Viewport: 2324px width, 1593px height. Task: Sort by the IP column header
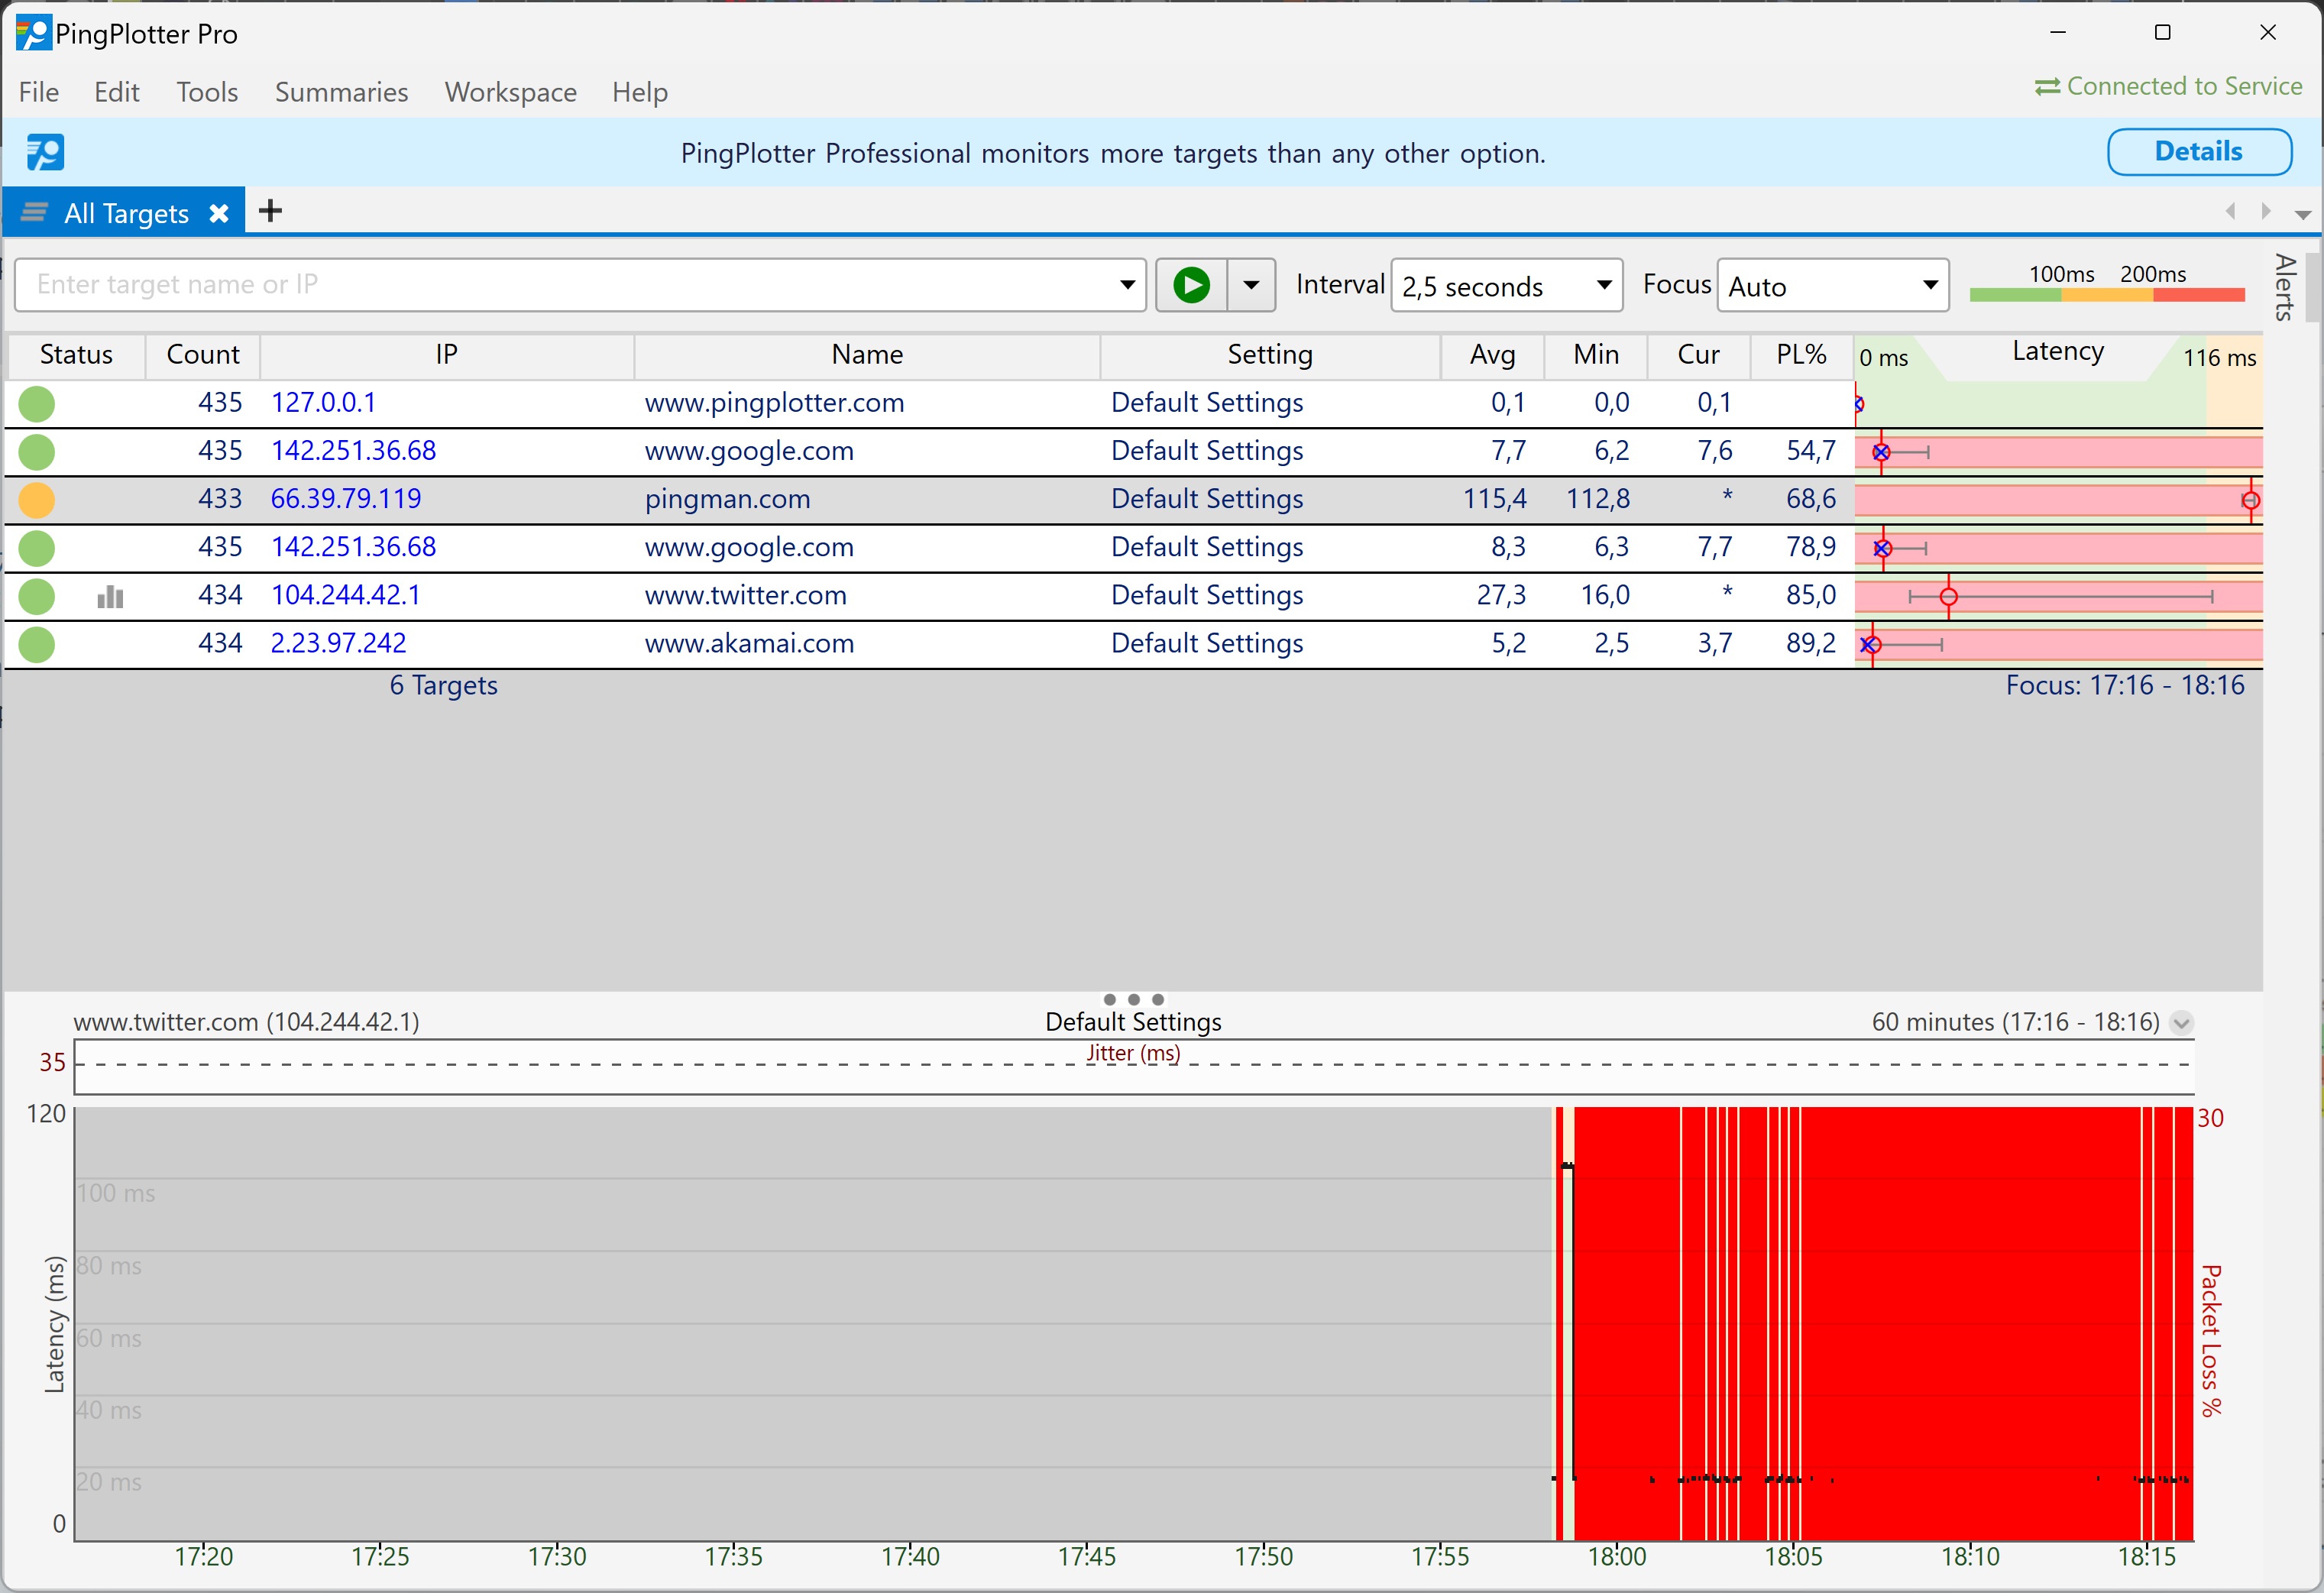446,355
